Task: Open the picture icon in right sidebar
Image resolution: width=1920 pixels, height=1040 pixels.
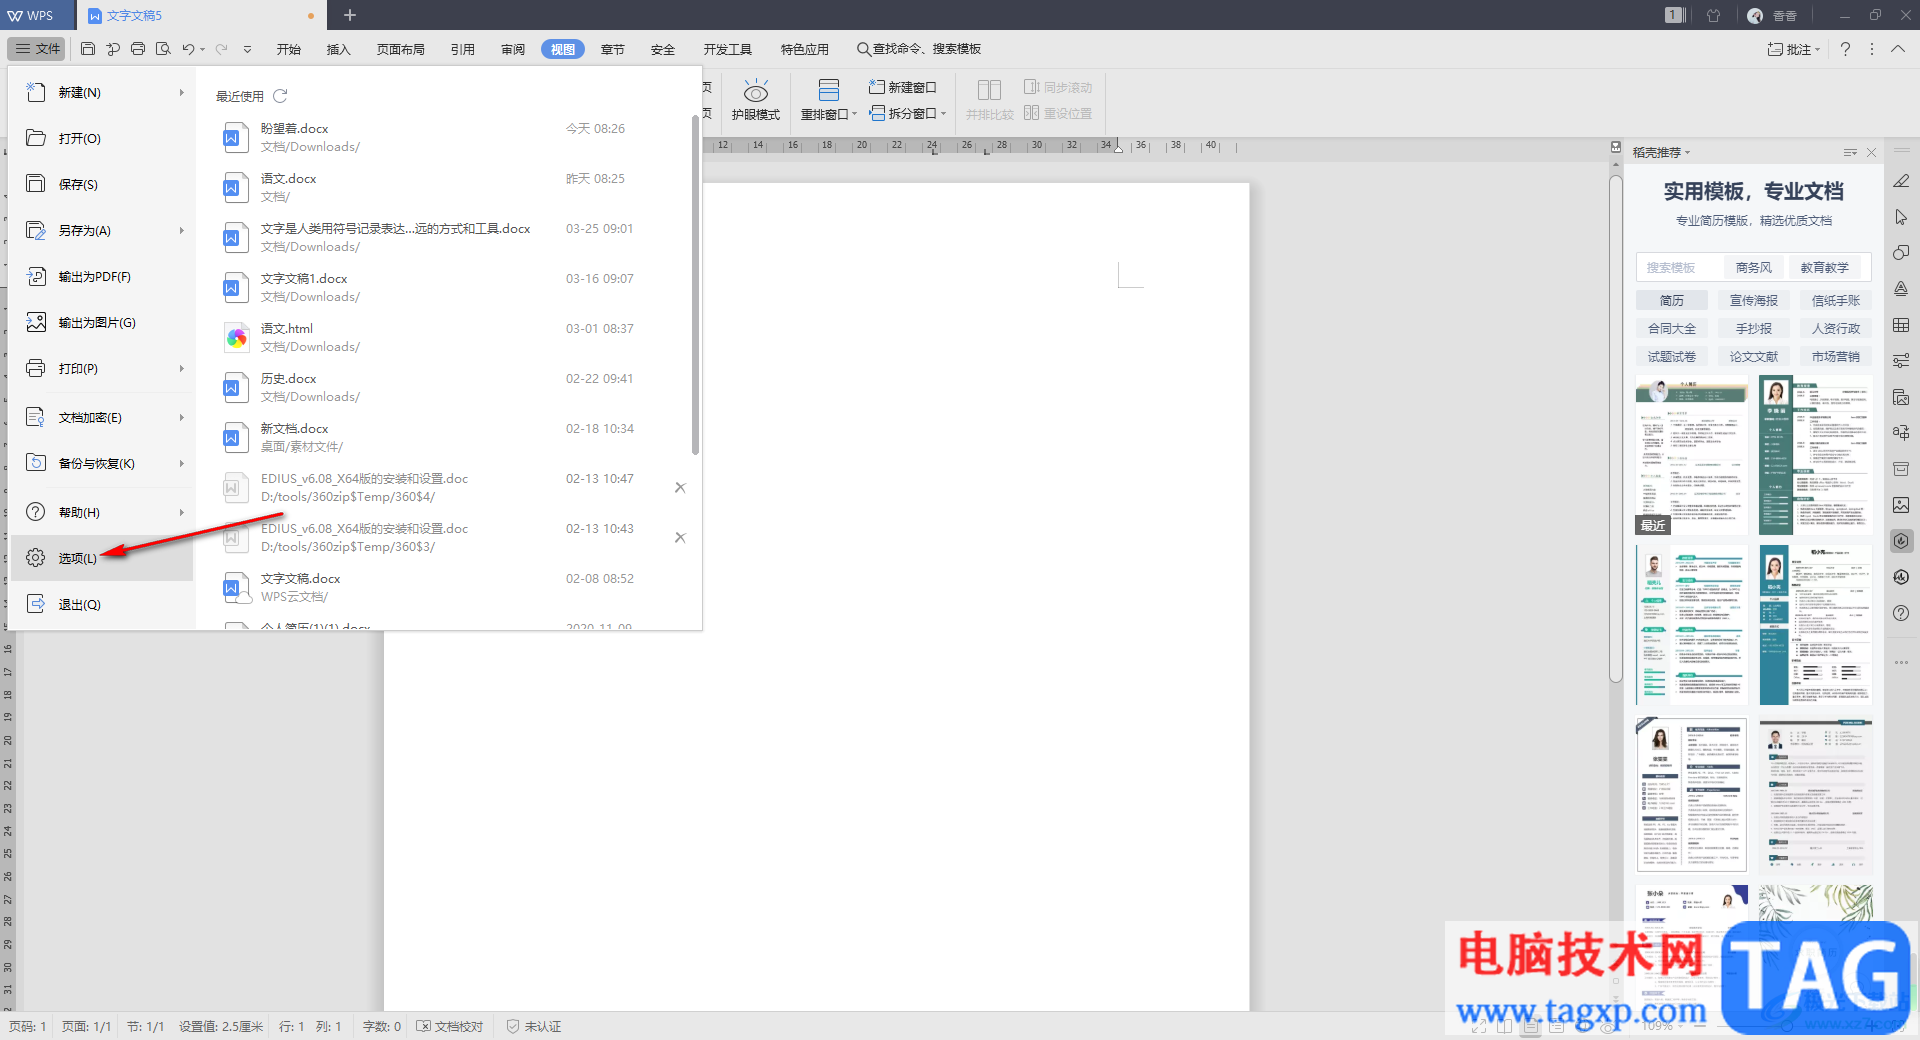Action: pos(1901,505)
